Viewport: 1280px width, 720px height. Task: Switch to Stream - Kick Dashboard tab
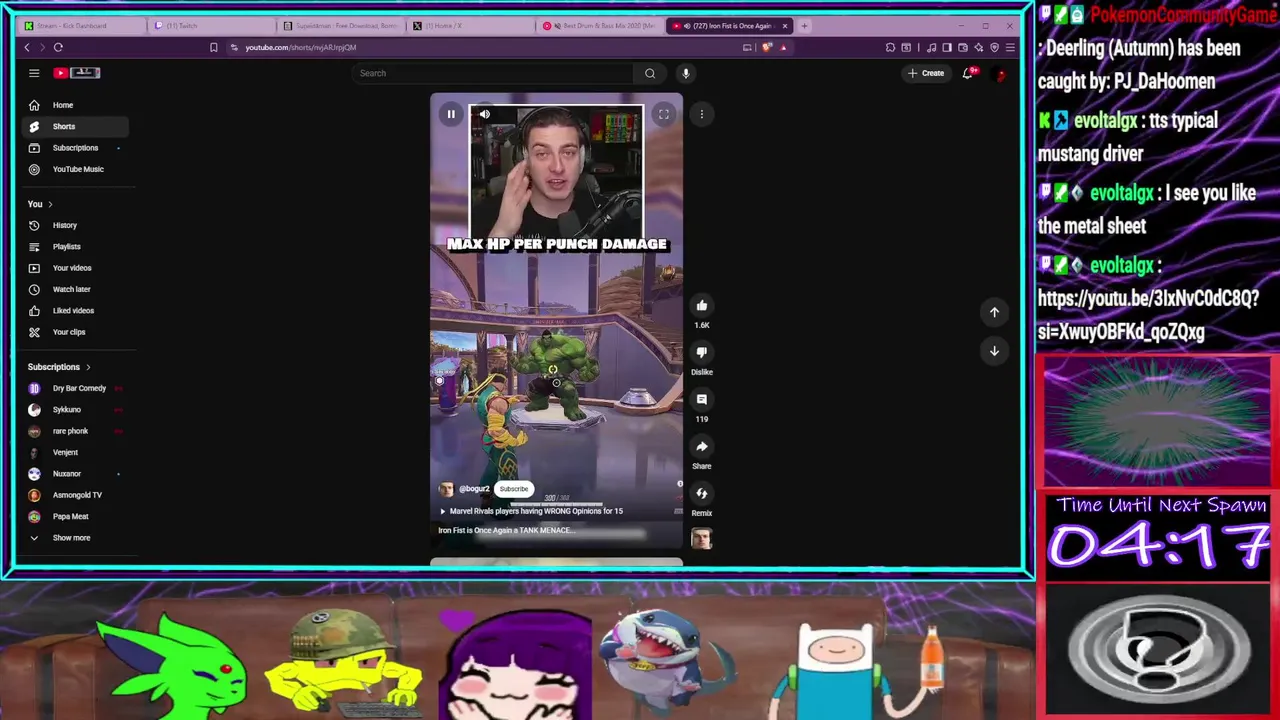(x=80, y=26)
